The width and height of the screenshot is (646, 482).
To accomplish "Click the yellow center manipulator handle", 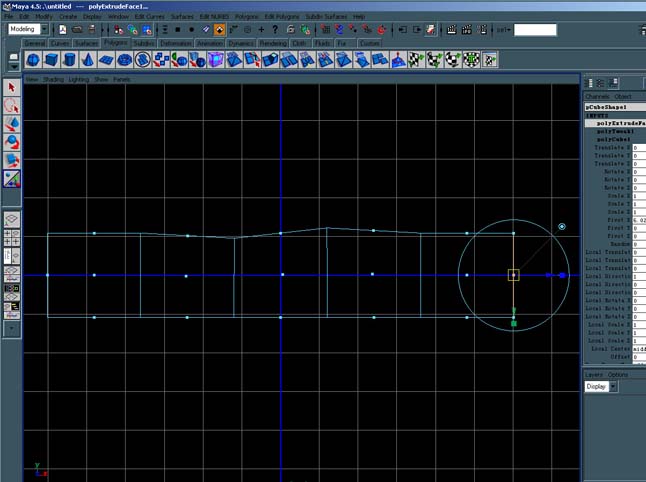I will click(513, 275).
